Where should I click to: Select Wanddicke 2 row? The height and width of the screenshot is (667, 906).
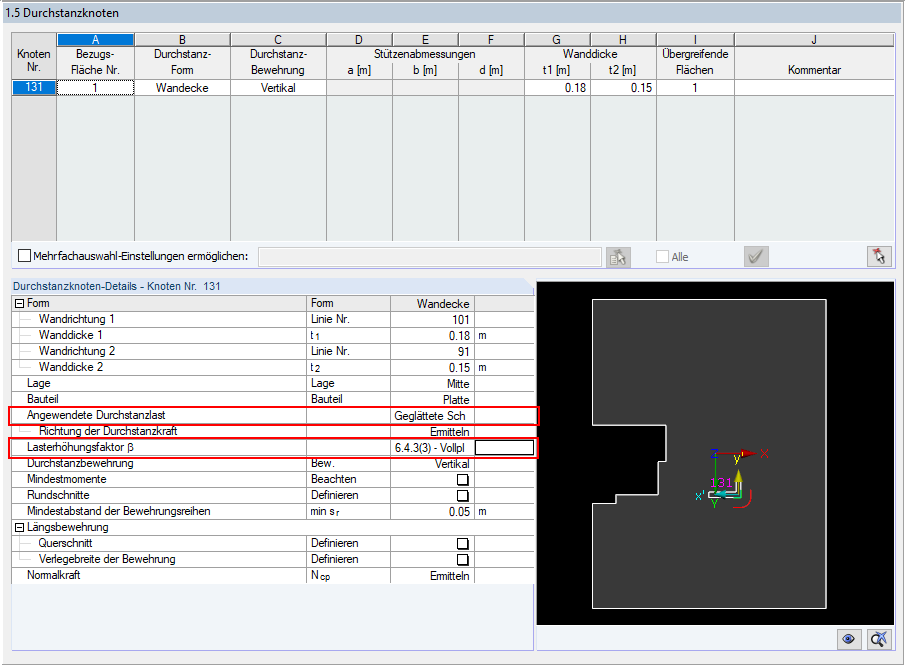tap(272, 368)
